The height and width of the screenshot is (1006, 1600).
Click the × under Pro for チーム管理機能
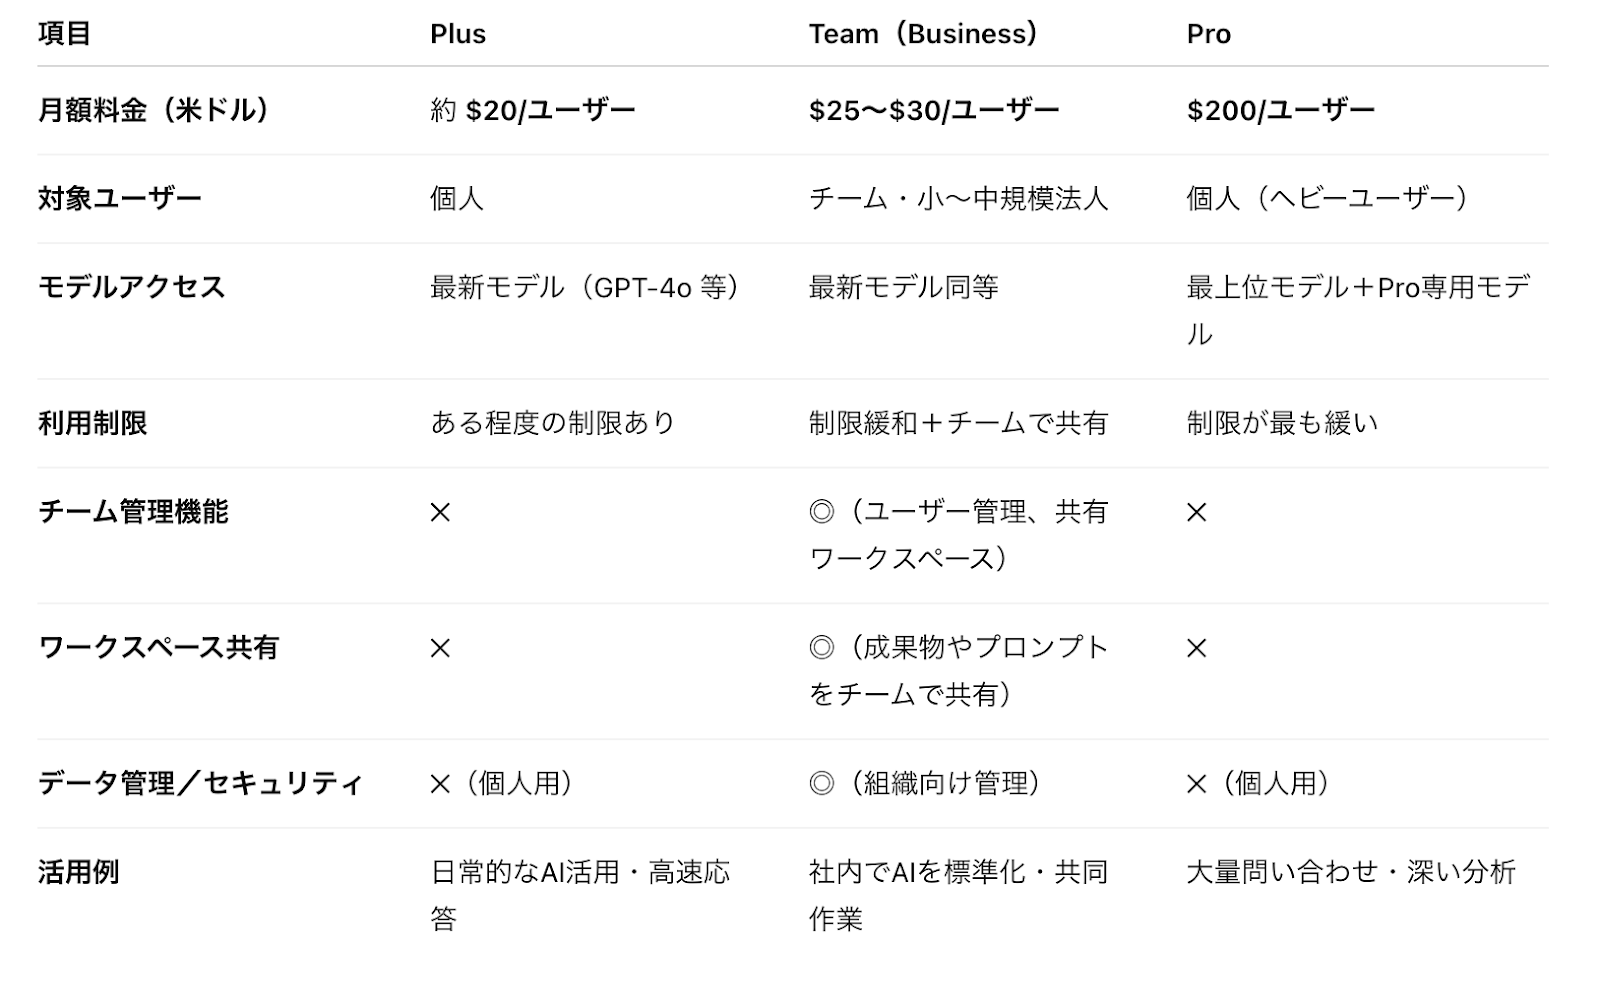click(x=1197, y=513)
